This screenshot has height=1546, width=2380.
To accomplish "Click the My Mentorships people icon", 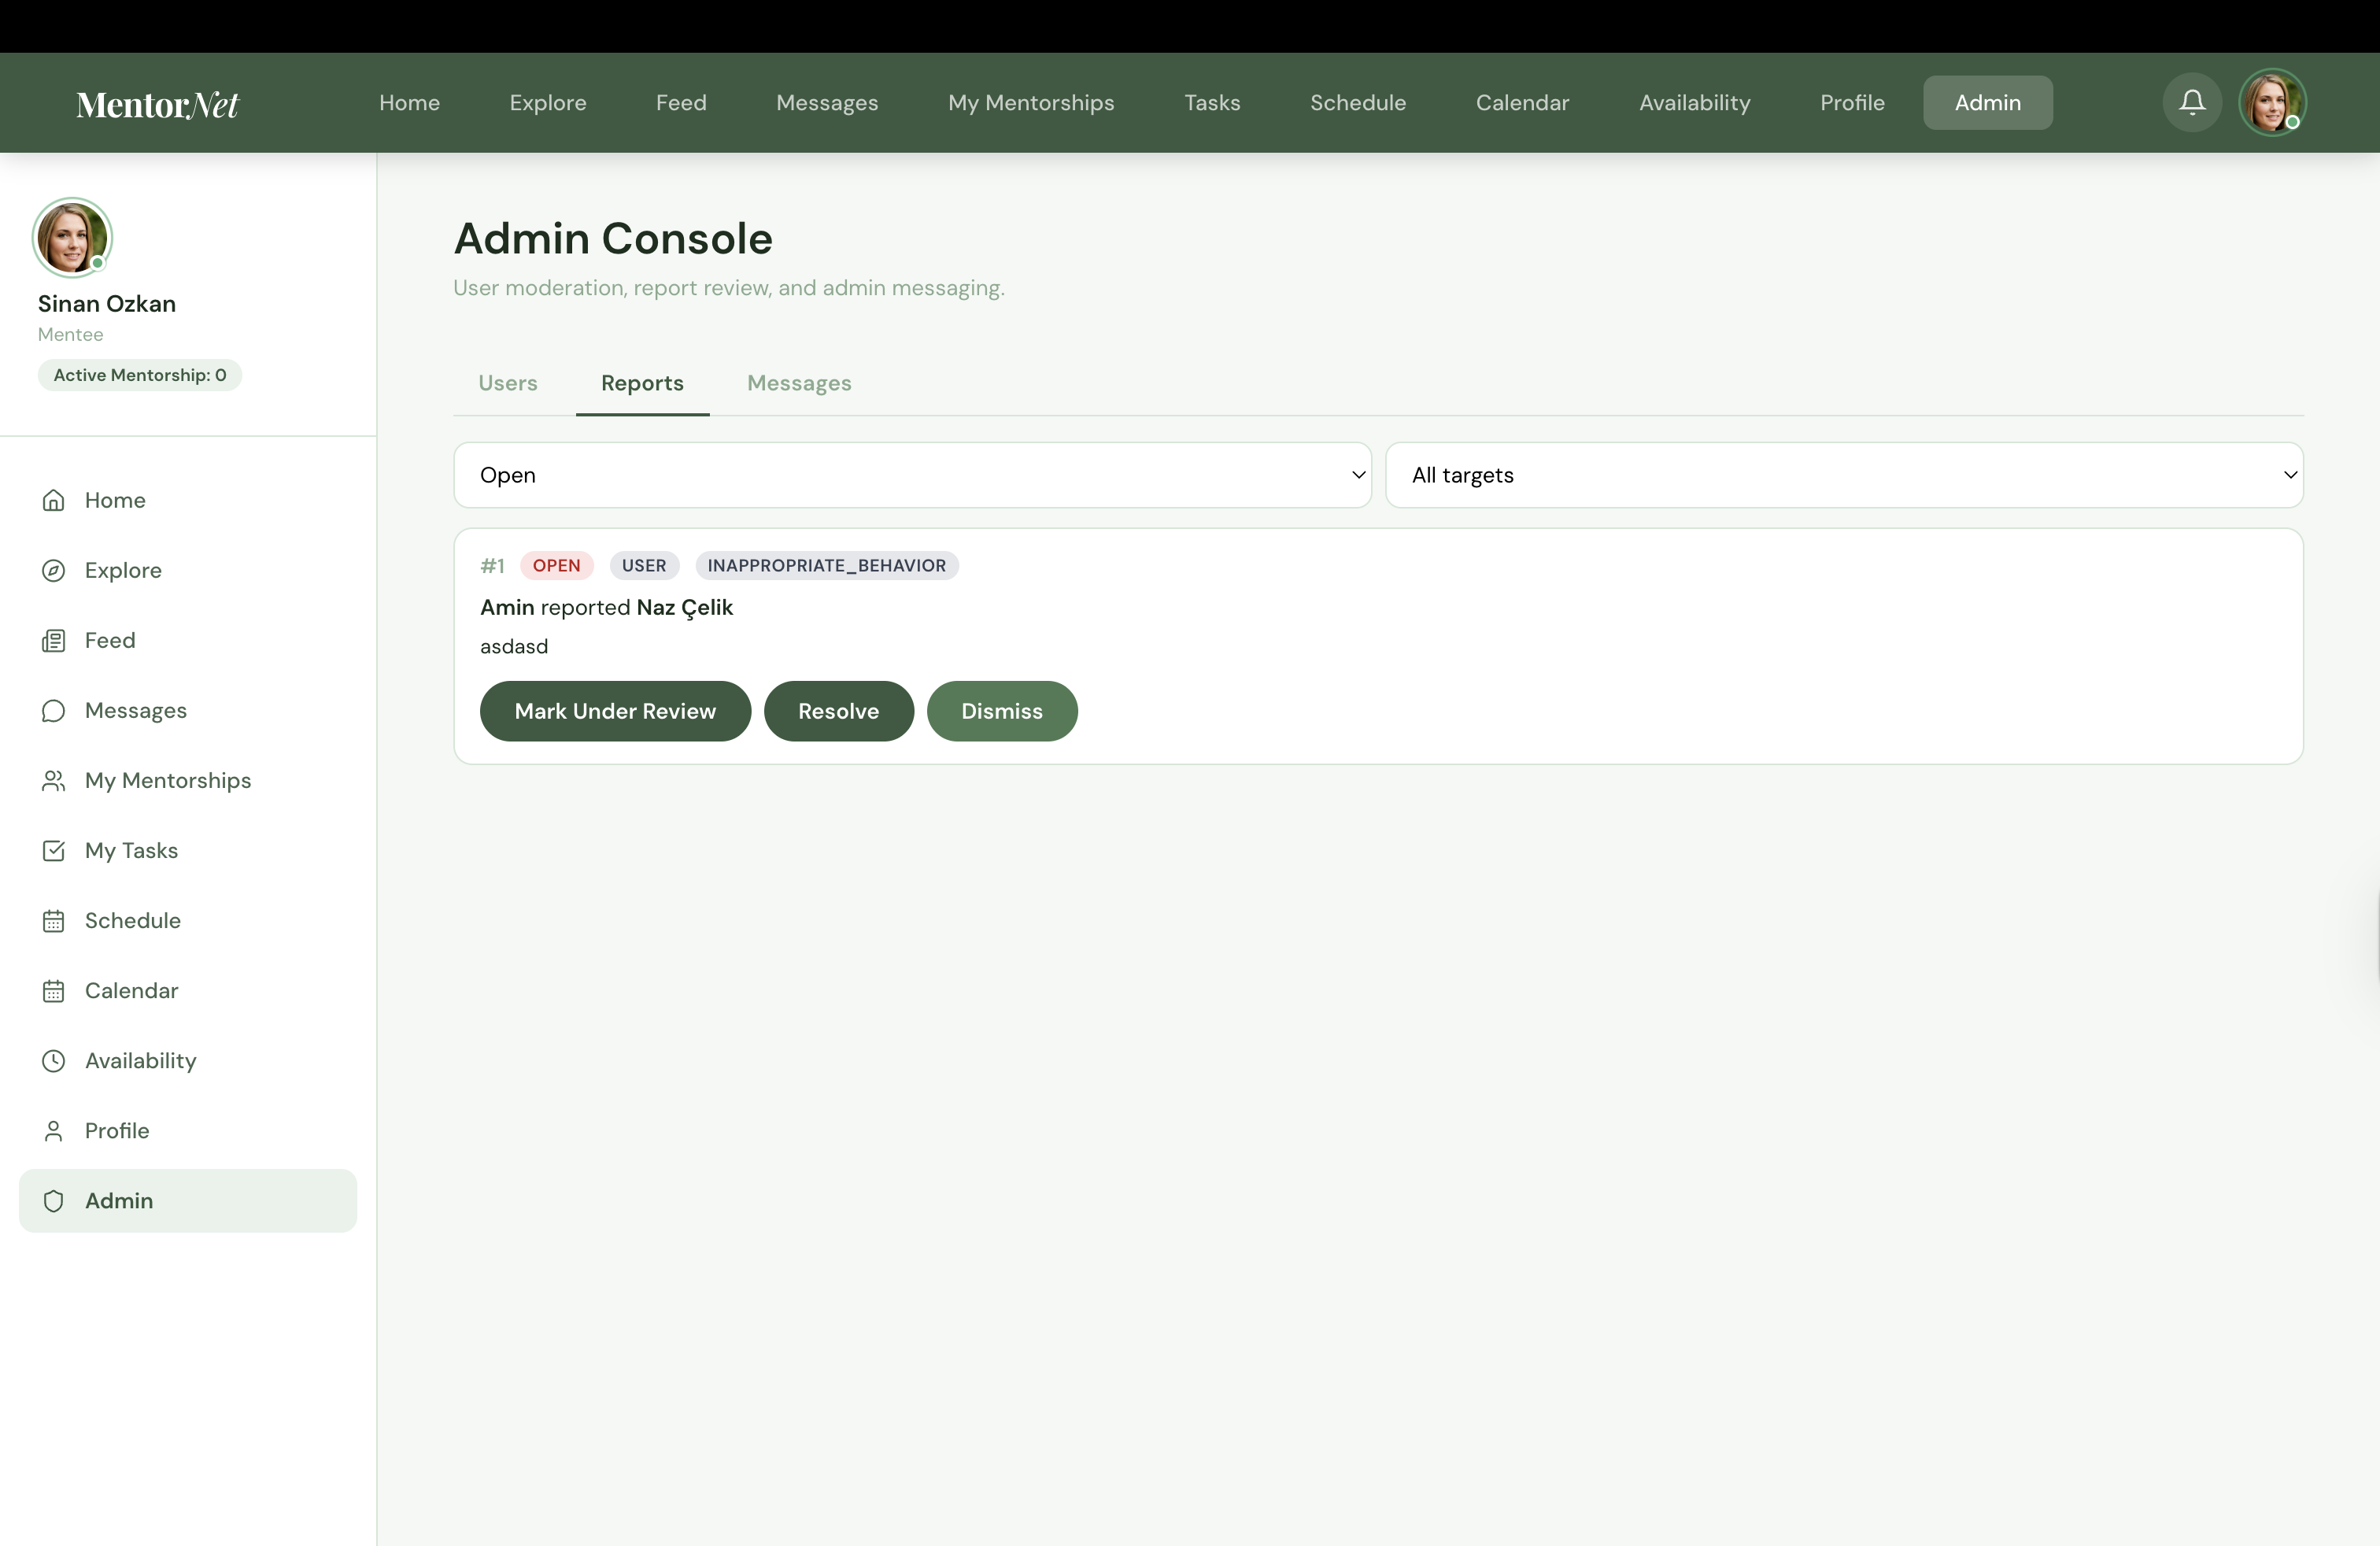I will 53,780.
